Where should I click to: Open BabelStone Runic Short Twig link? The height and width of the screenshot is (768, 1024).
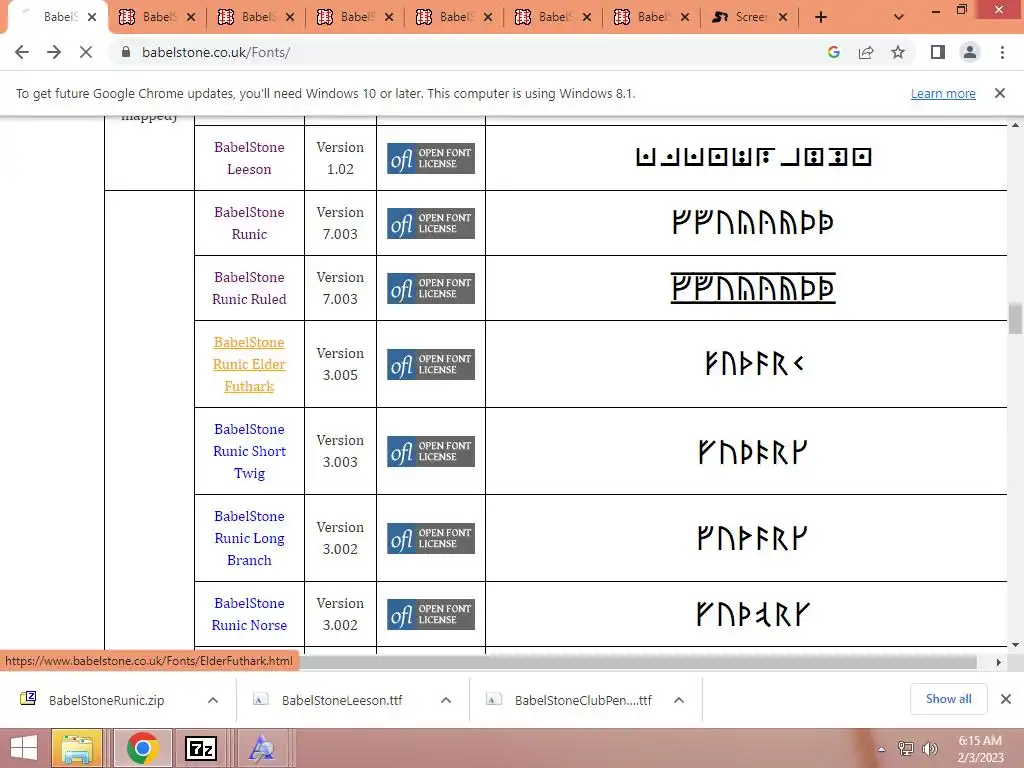click(x=249, y=451)
